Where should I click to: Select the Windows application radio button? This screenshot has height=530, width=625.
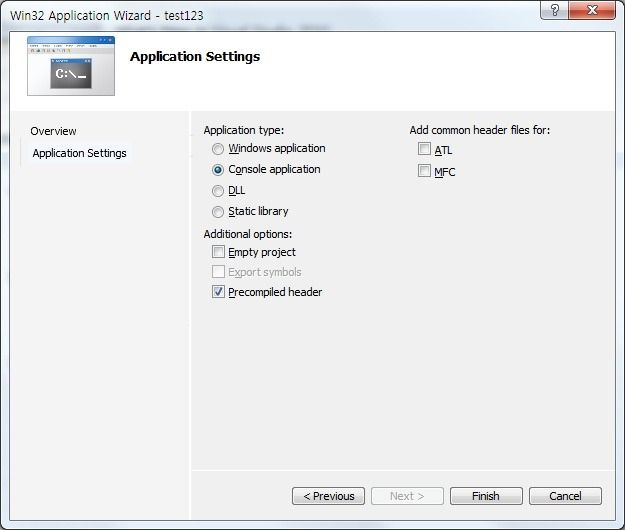click(218, 149)
